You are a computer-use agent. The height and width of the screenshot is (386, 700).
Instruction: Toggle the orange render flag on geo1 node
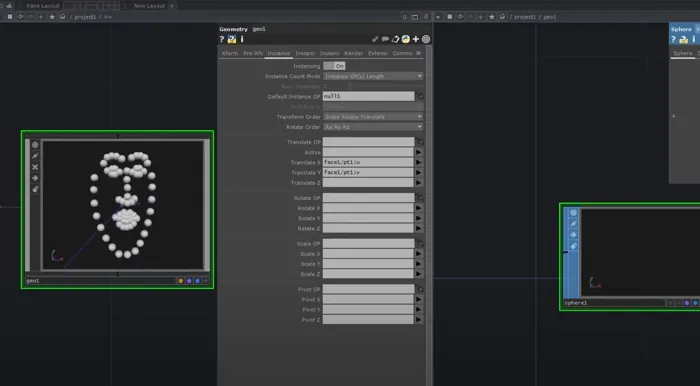click(180, 281)
